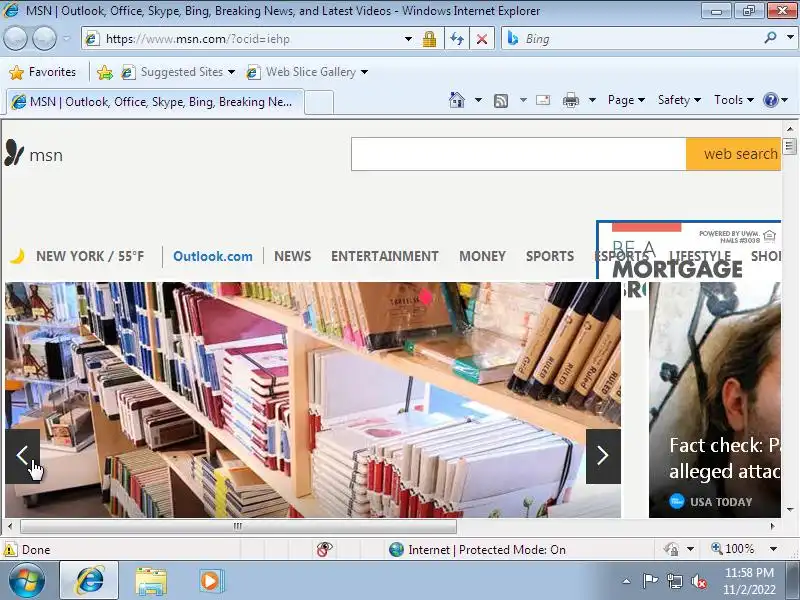Screen dimensions: 800x600
Task: Expand the feeds dropdown arrow
Action: coord(523,100)
